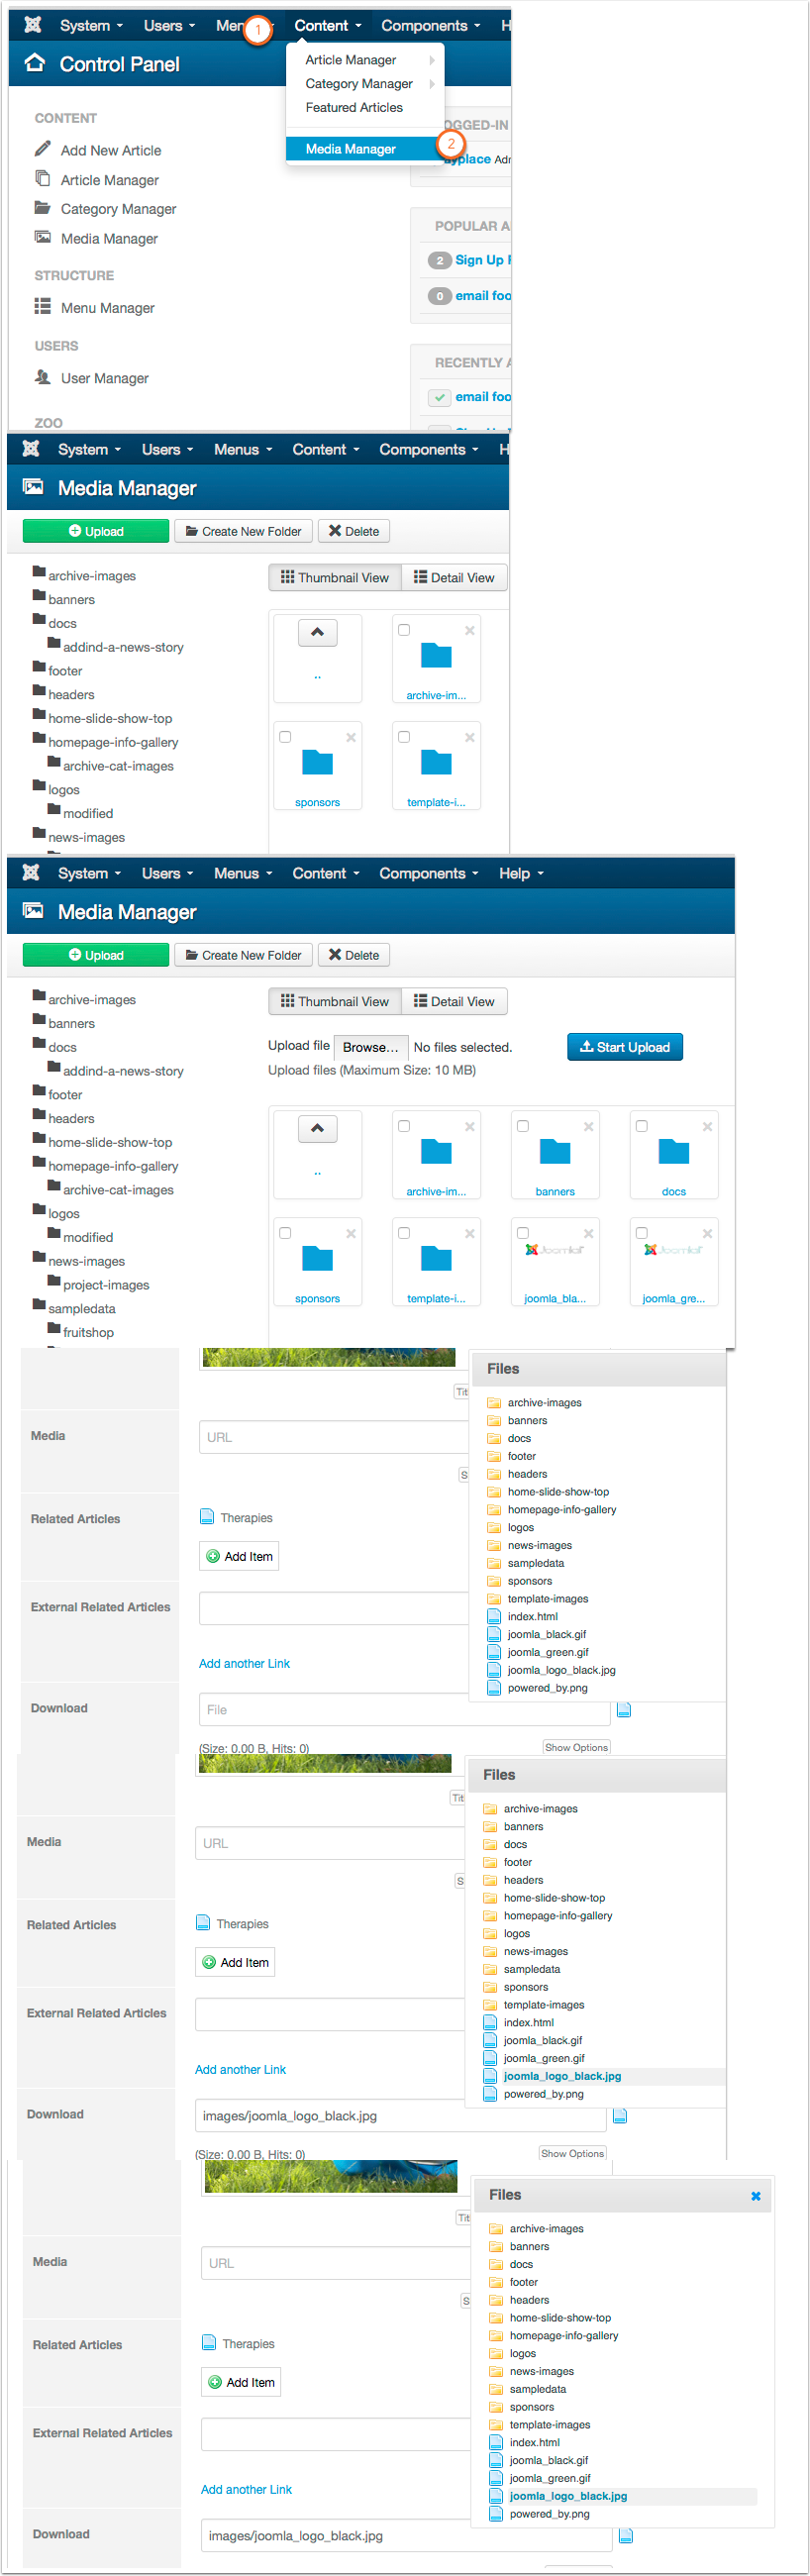Select Thumbnail View in screen with Browse button
The height and width of the screenshot is (2576, 810).
point(335,1001)
